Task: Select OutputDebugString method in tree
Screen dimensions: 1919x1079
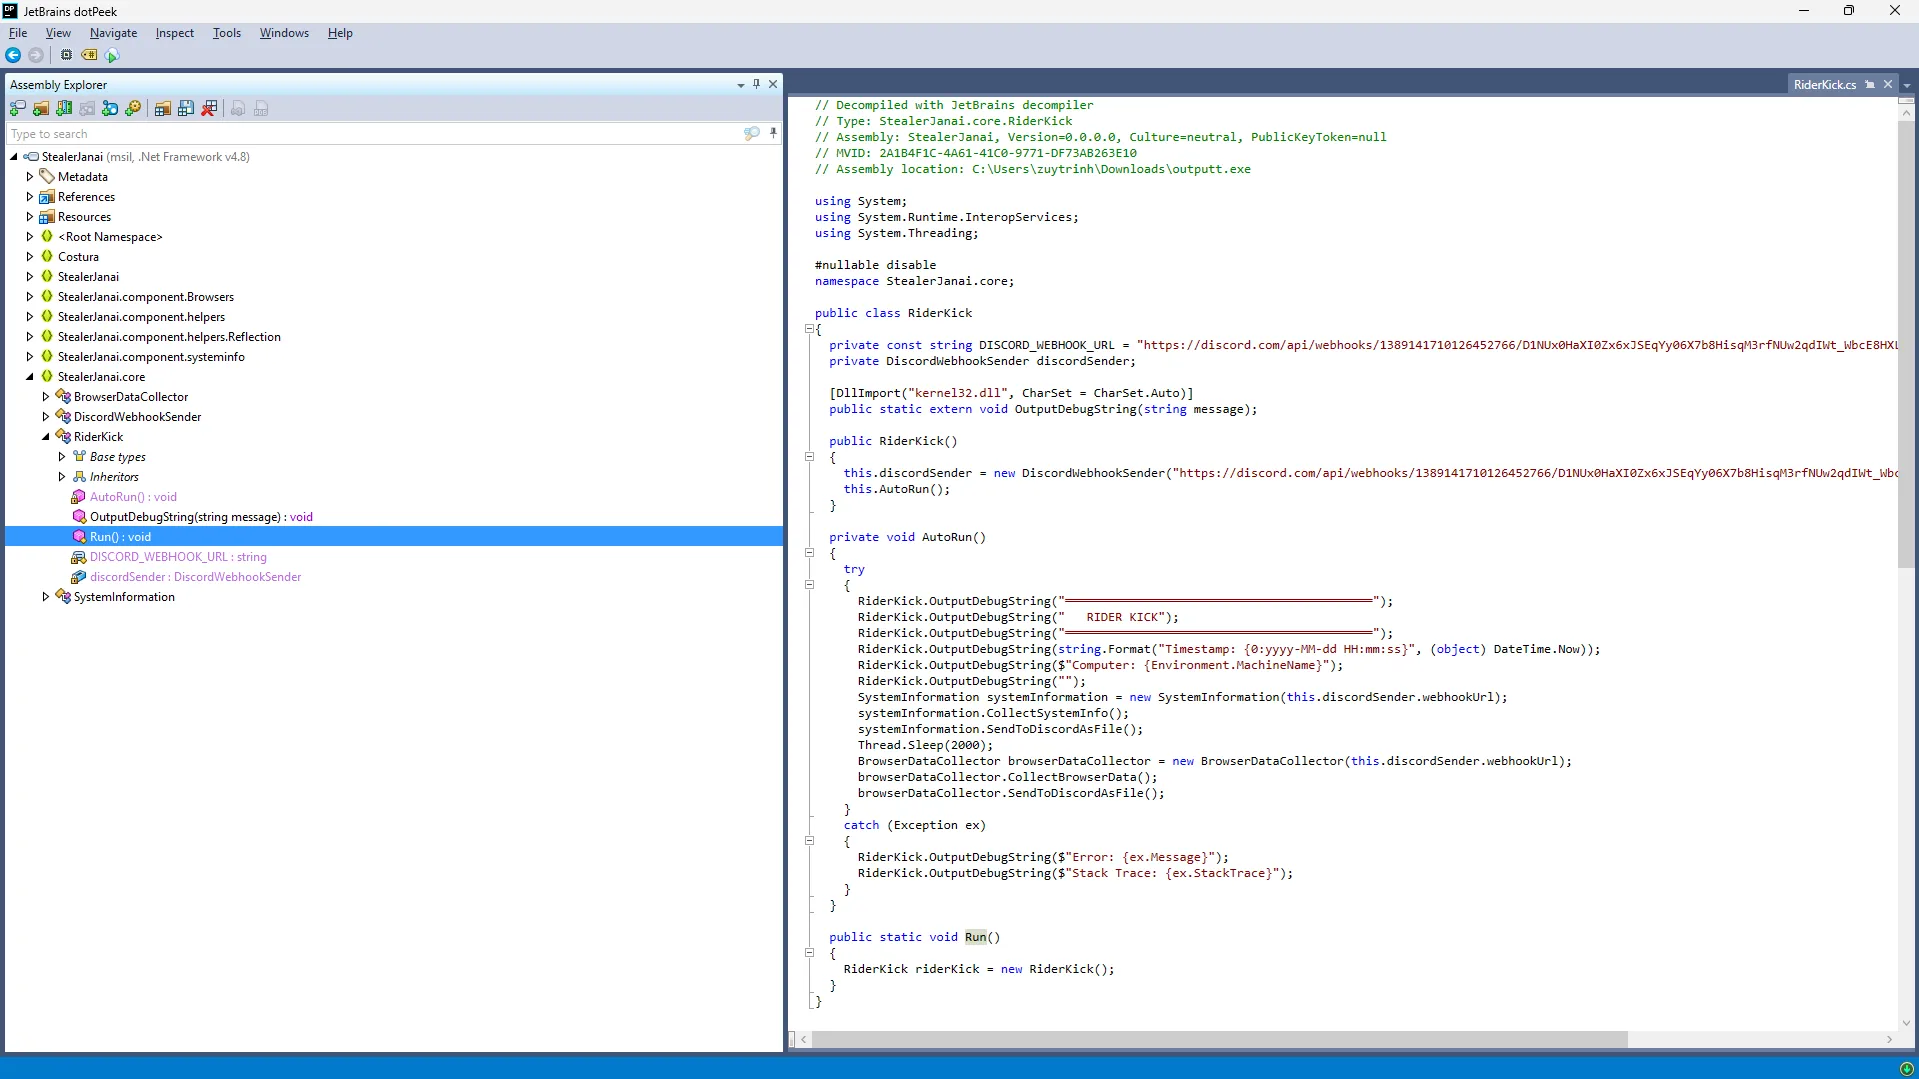Action: [x=201, y=517]
